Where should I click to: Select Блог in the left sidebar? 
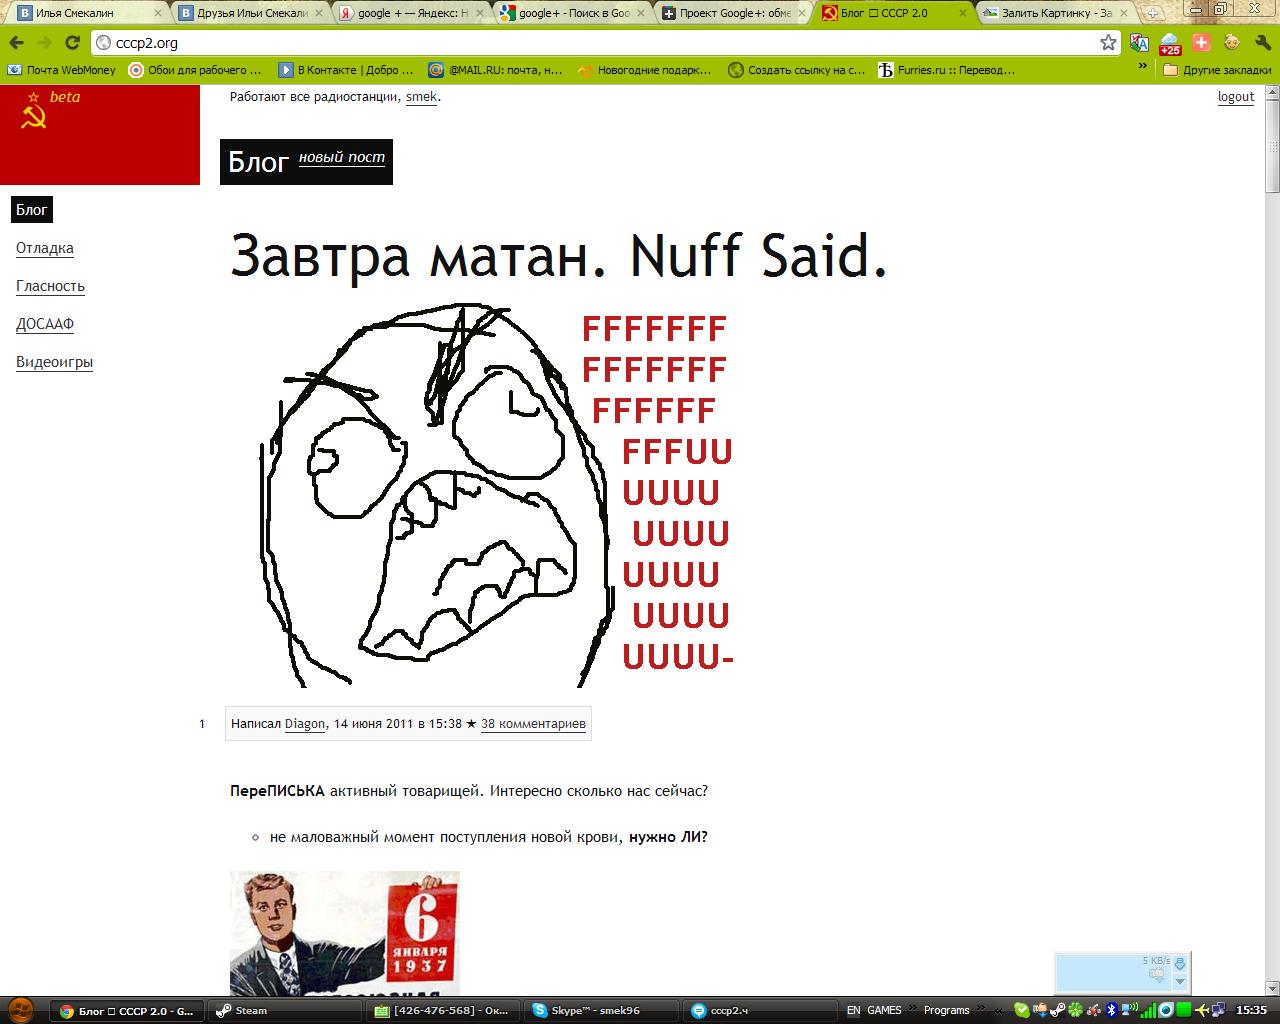32,210
